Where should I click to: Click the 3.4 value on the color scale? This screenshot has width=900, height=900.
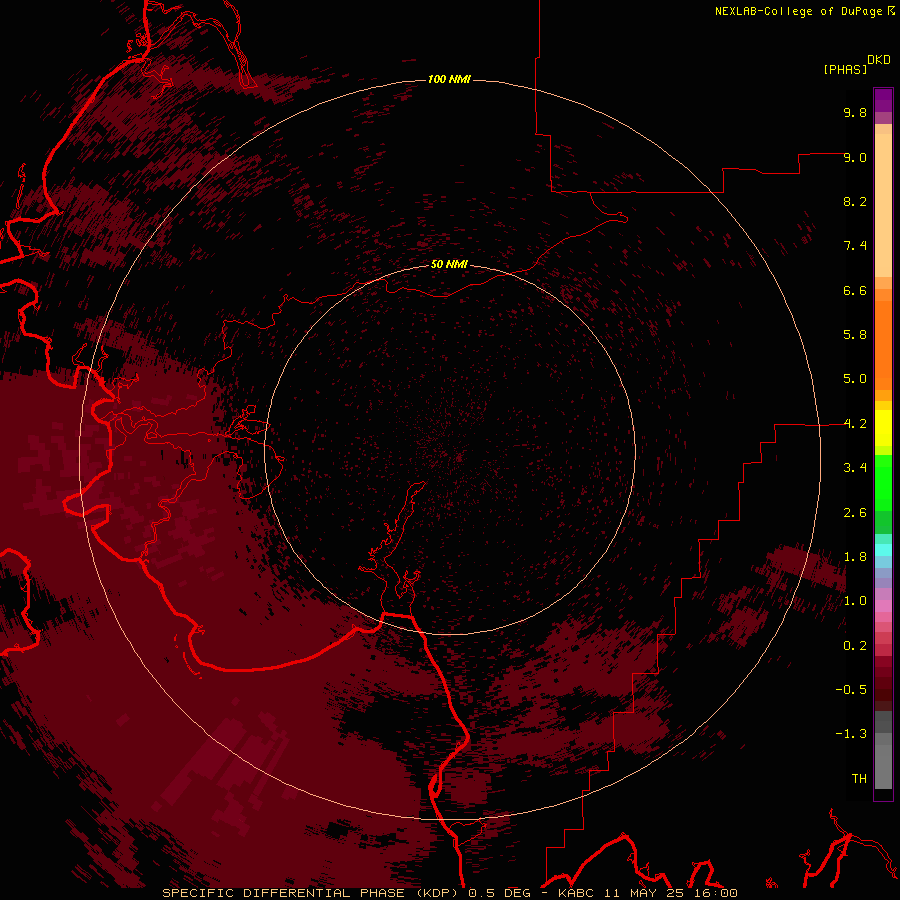coord(855,468)
